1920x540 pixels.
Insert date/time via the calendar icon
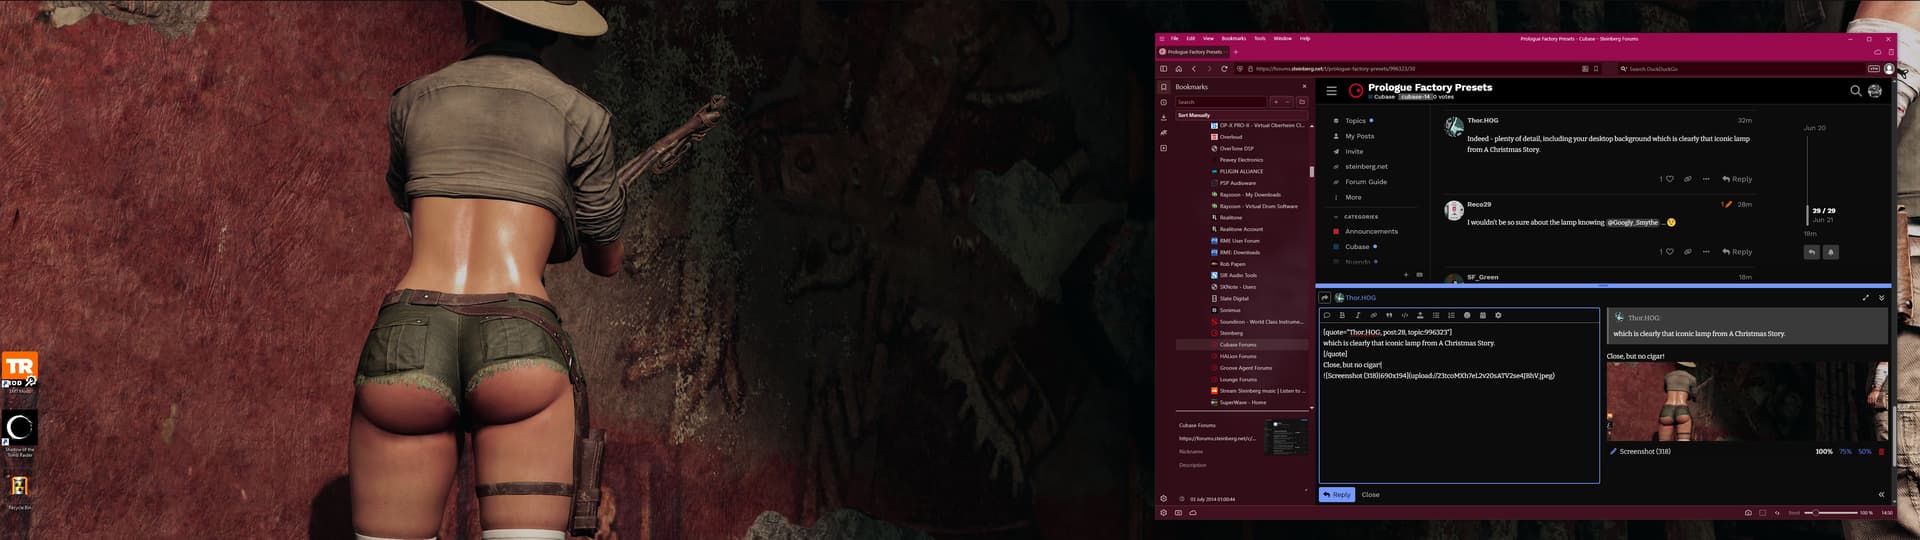click(x=1483, y=316)
